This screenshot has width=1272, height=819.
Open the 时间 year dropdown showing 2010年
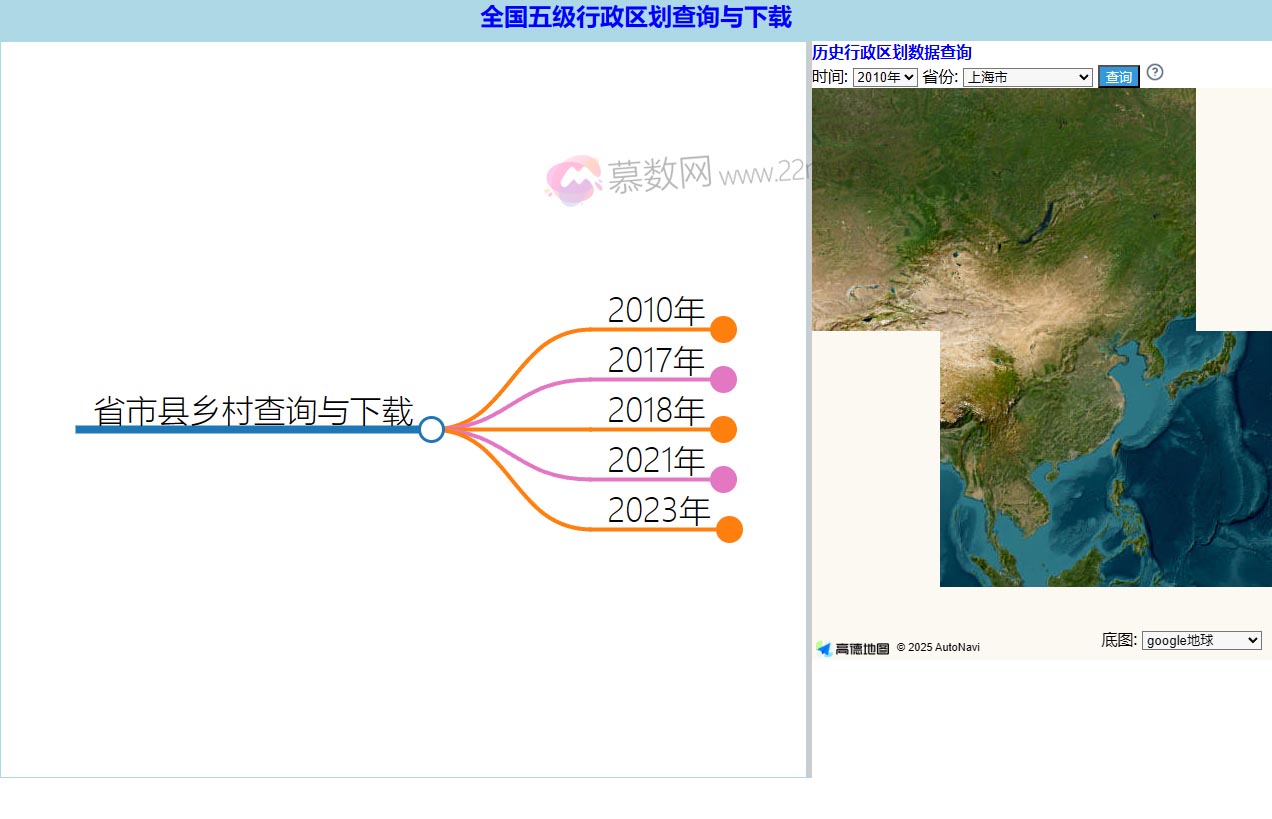pos(884,77)
